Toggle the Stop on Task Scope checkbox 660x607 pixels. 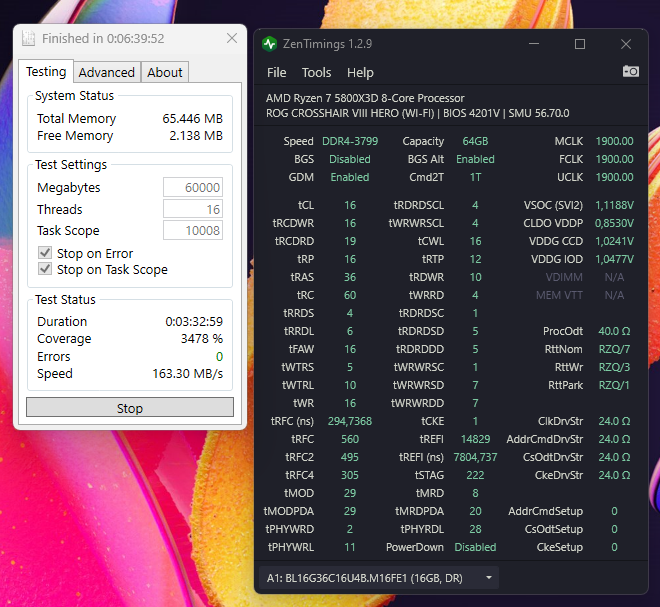pyautogui.click(x=45, y=269)
